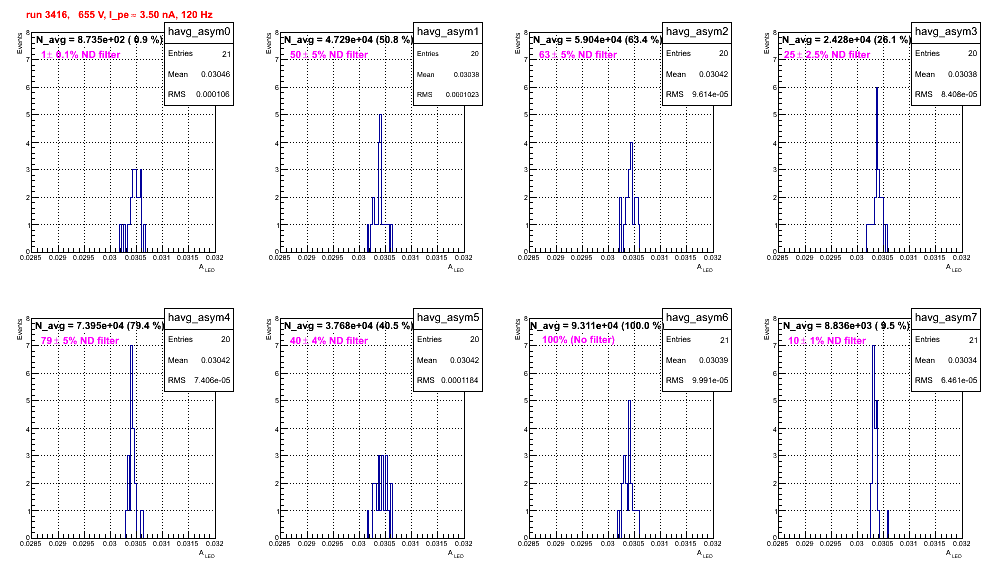Select the havg_asym5 stats box title
This screenshot has height=572, width=996.
pos(448,317)
